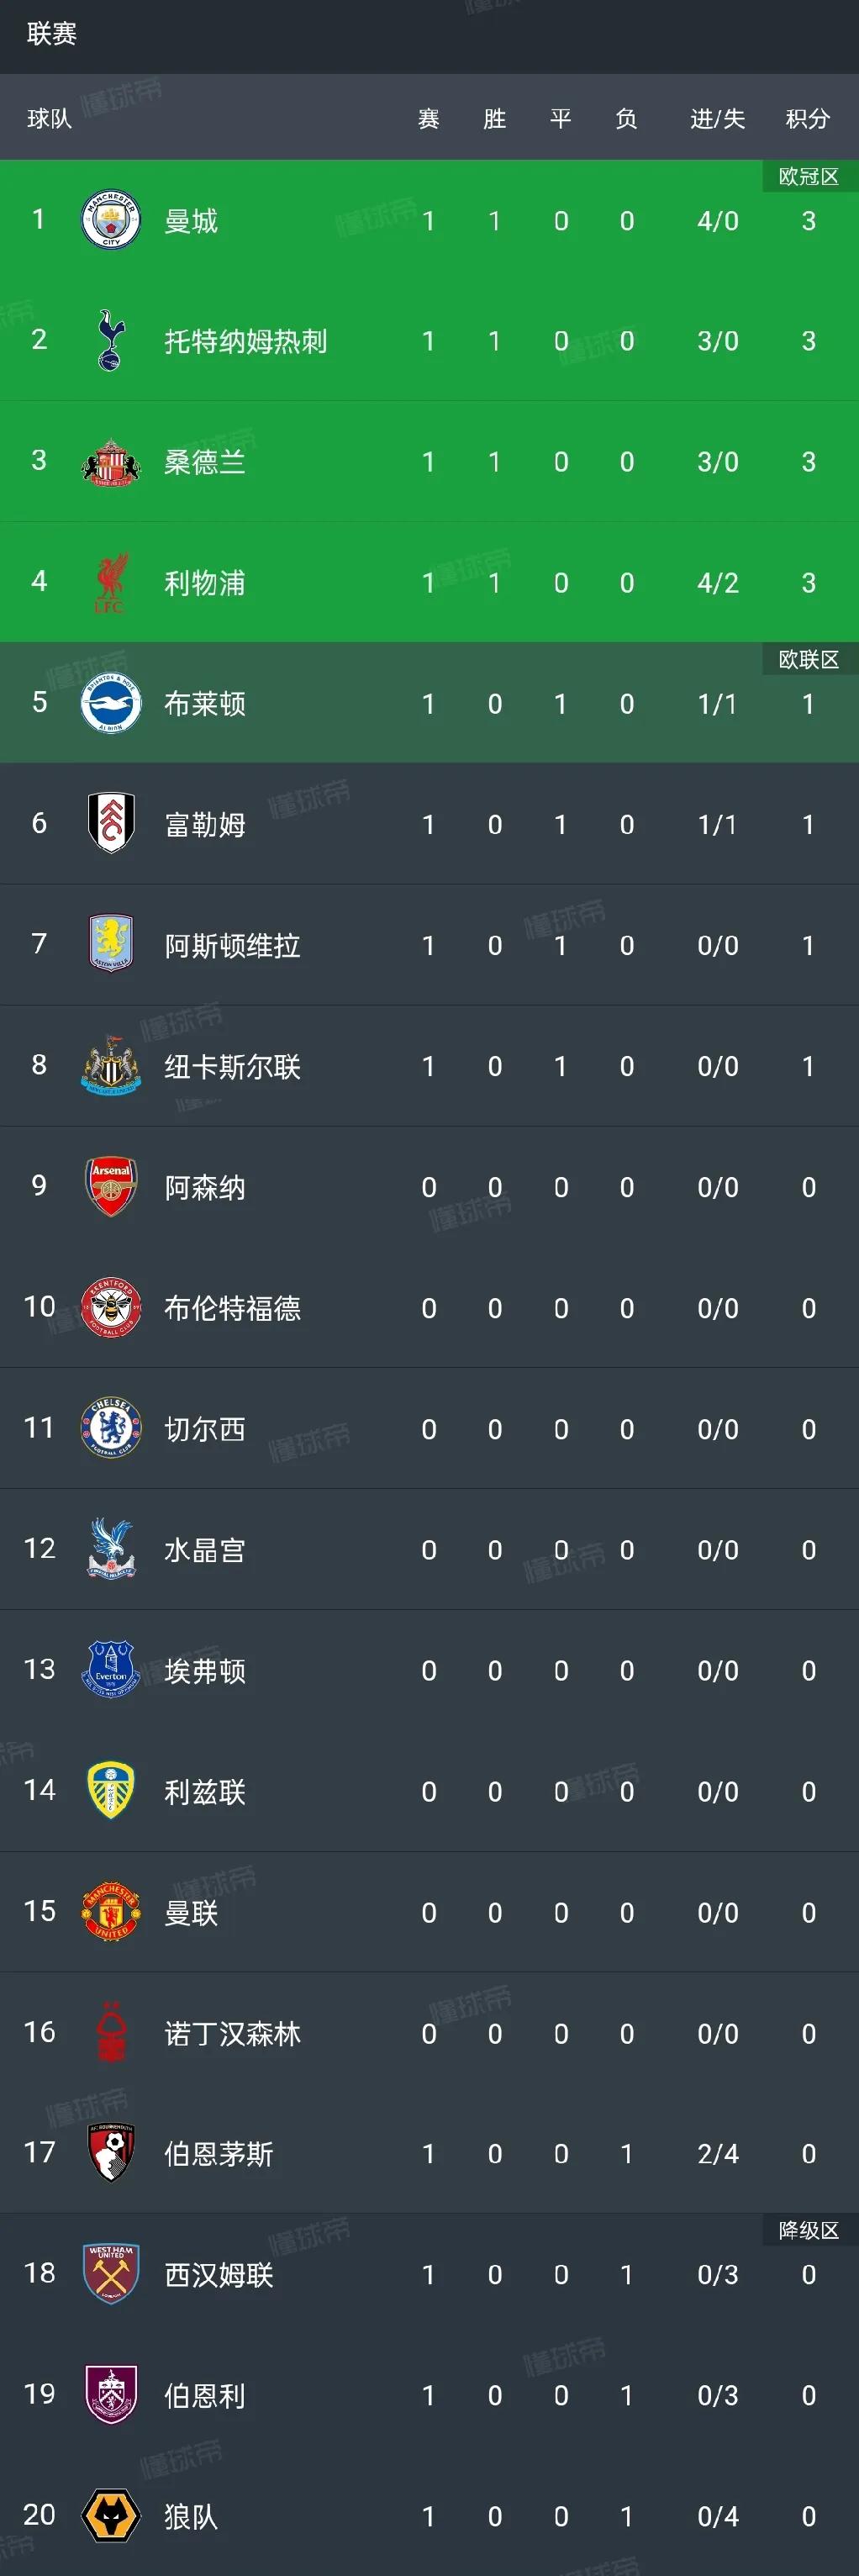Open the 联赛 section header

point(52,34)
